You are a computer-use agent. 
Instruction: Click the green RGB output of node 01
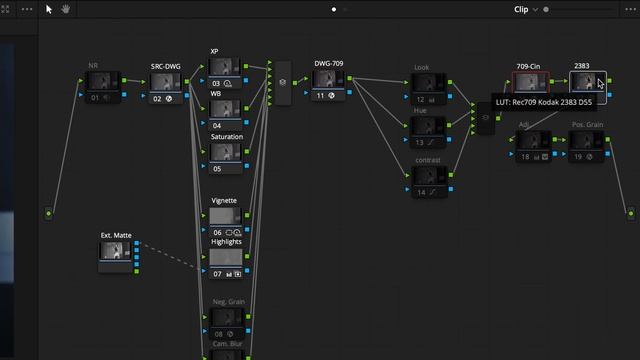(124, 80)
